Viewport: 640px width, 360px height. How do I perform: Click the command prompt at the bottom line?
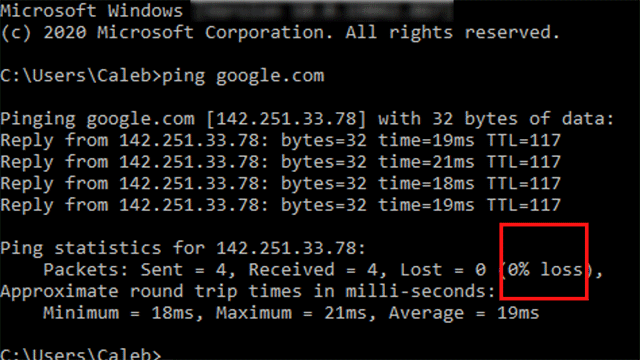(x=81, y=354)
